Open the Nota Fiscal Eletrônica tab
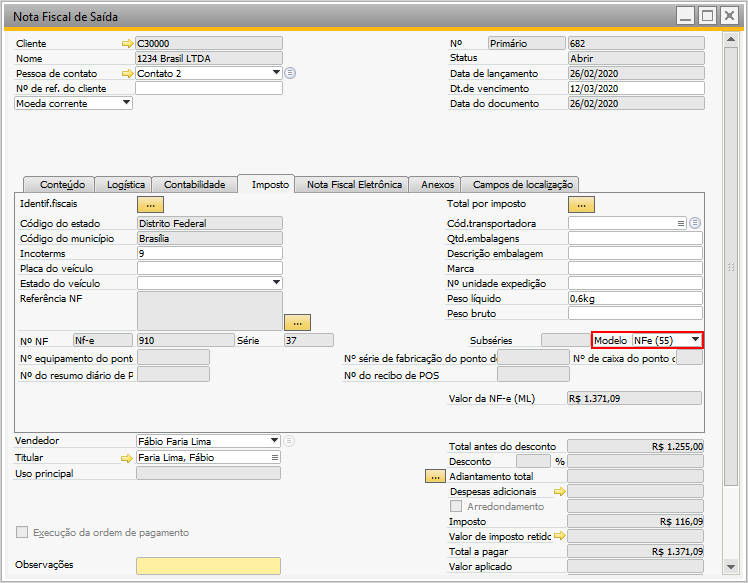 pyautogui.click(x=353, y=185)
